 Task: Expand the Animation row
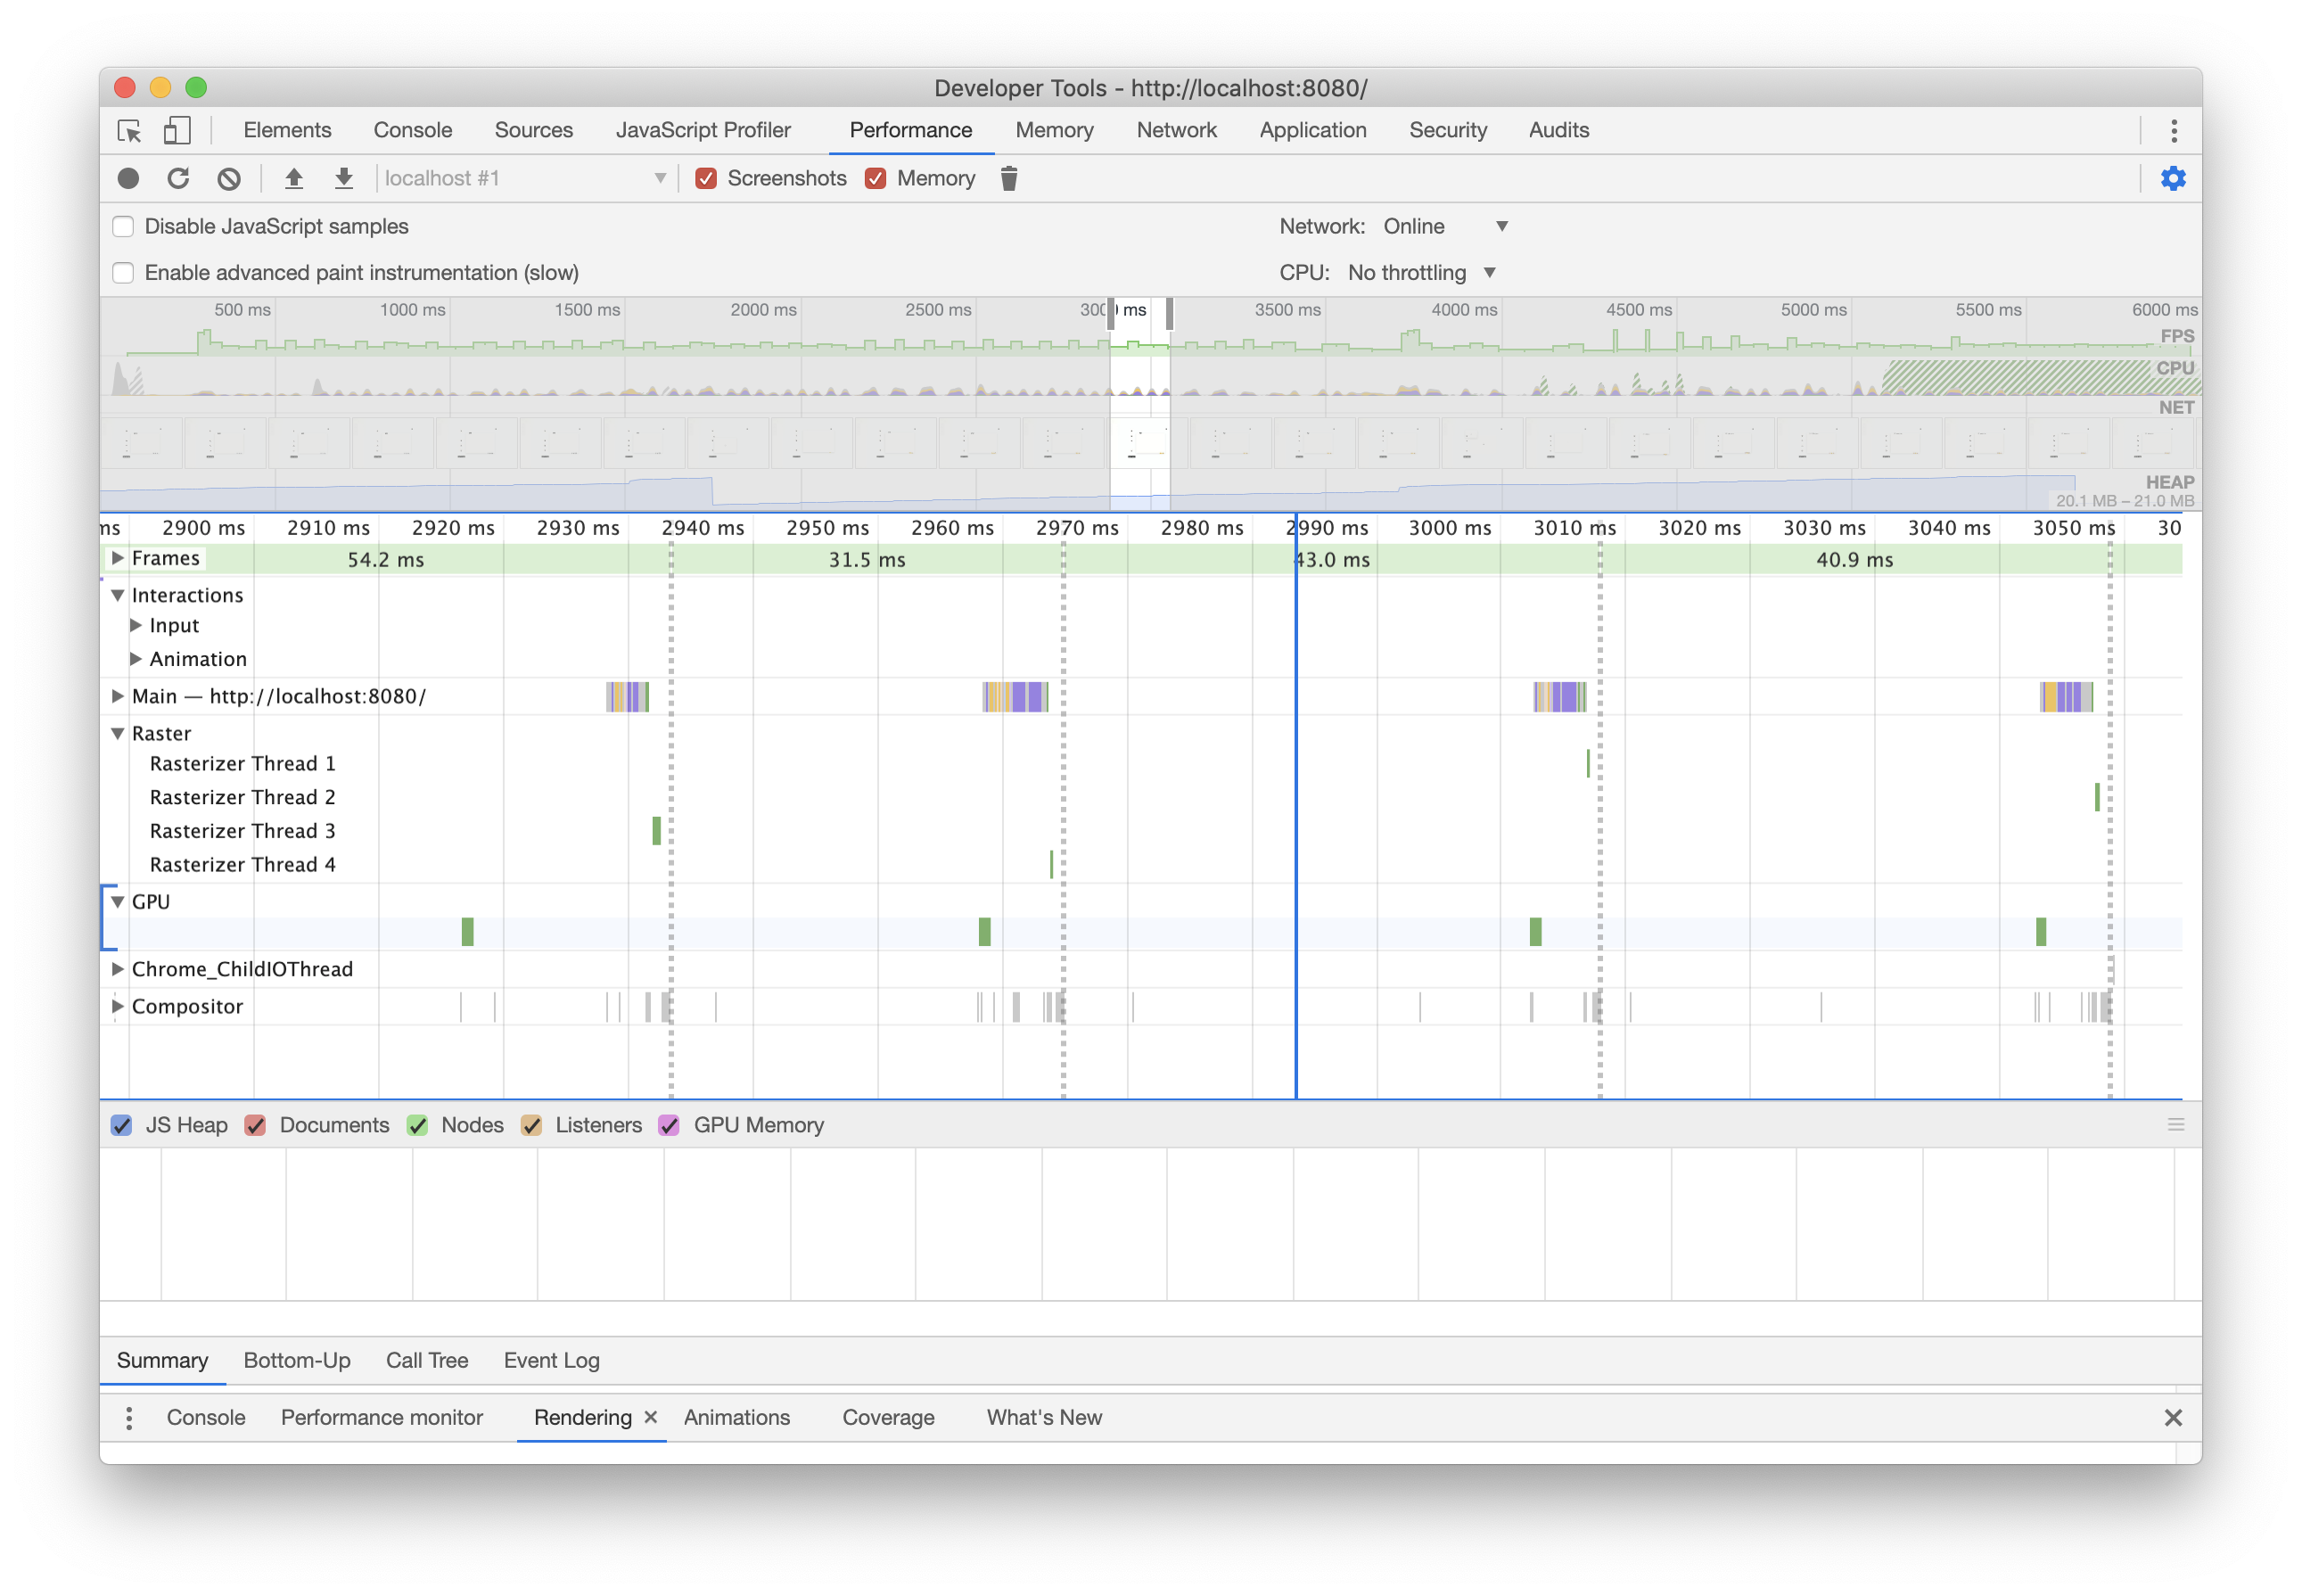click(x=136, y=658)
